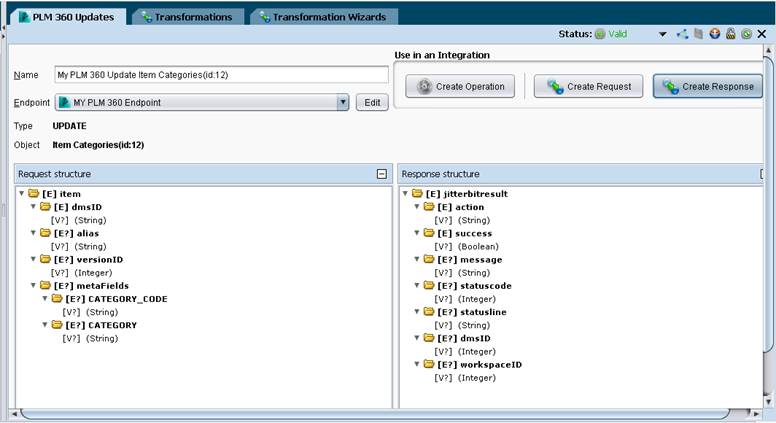
Task: Select the [E?] CATEGORY_CODE tree label
Action: tap(116, 299)
